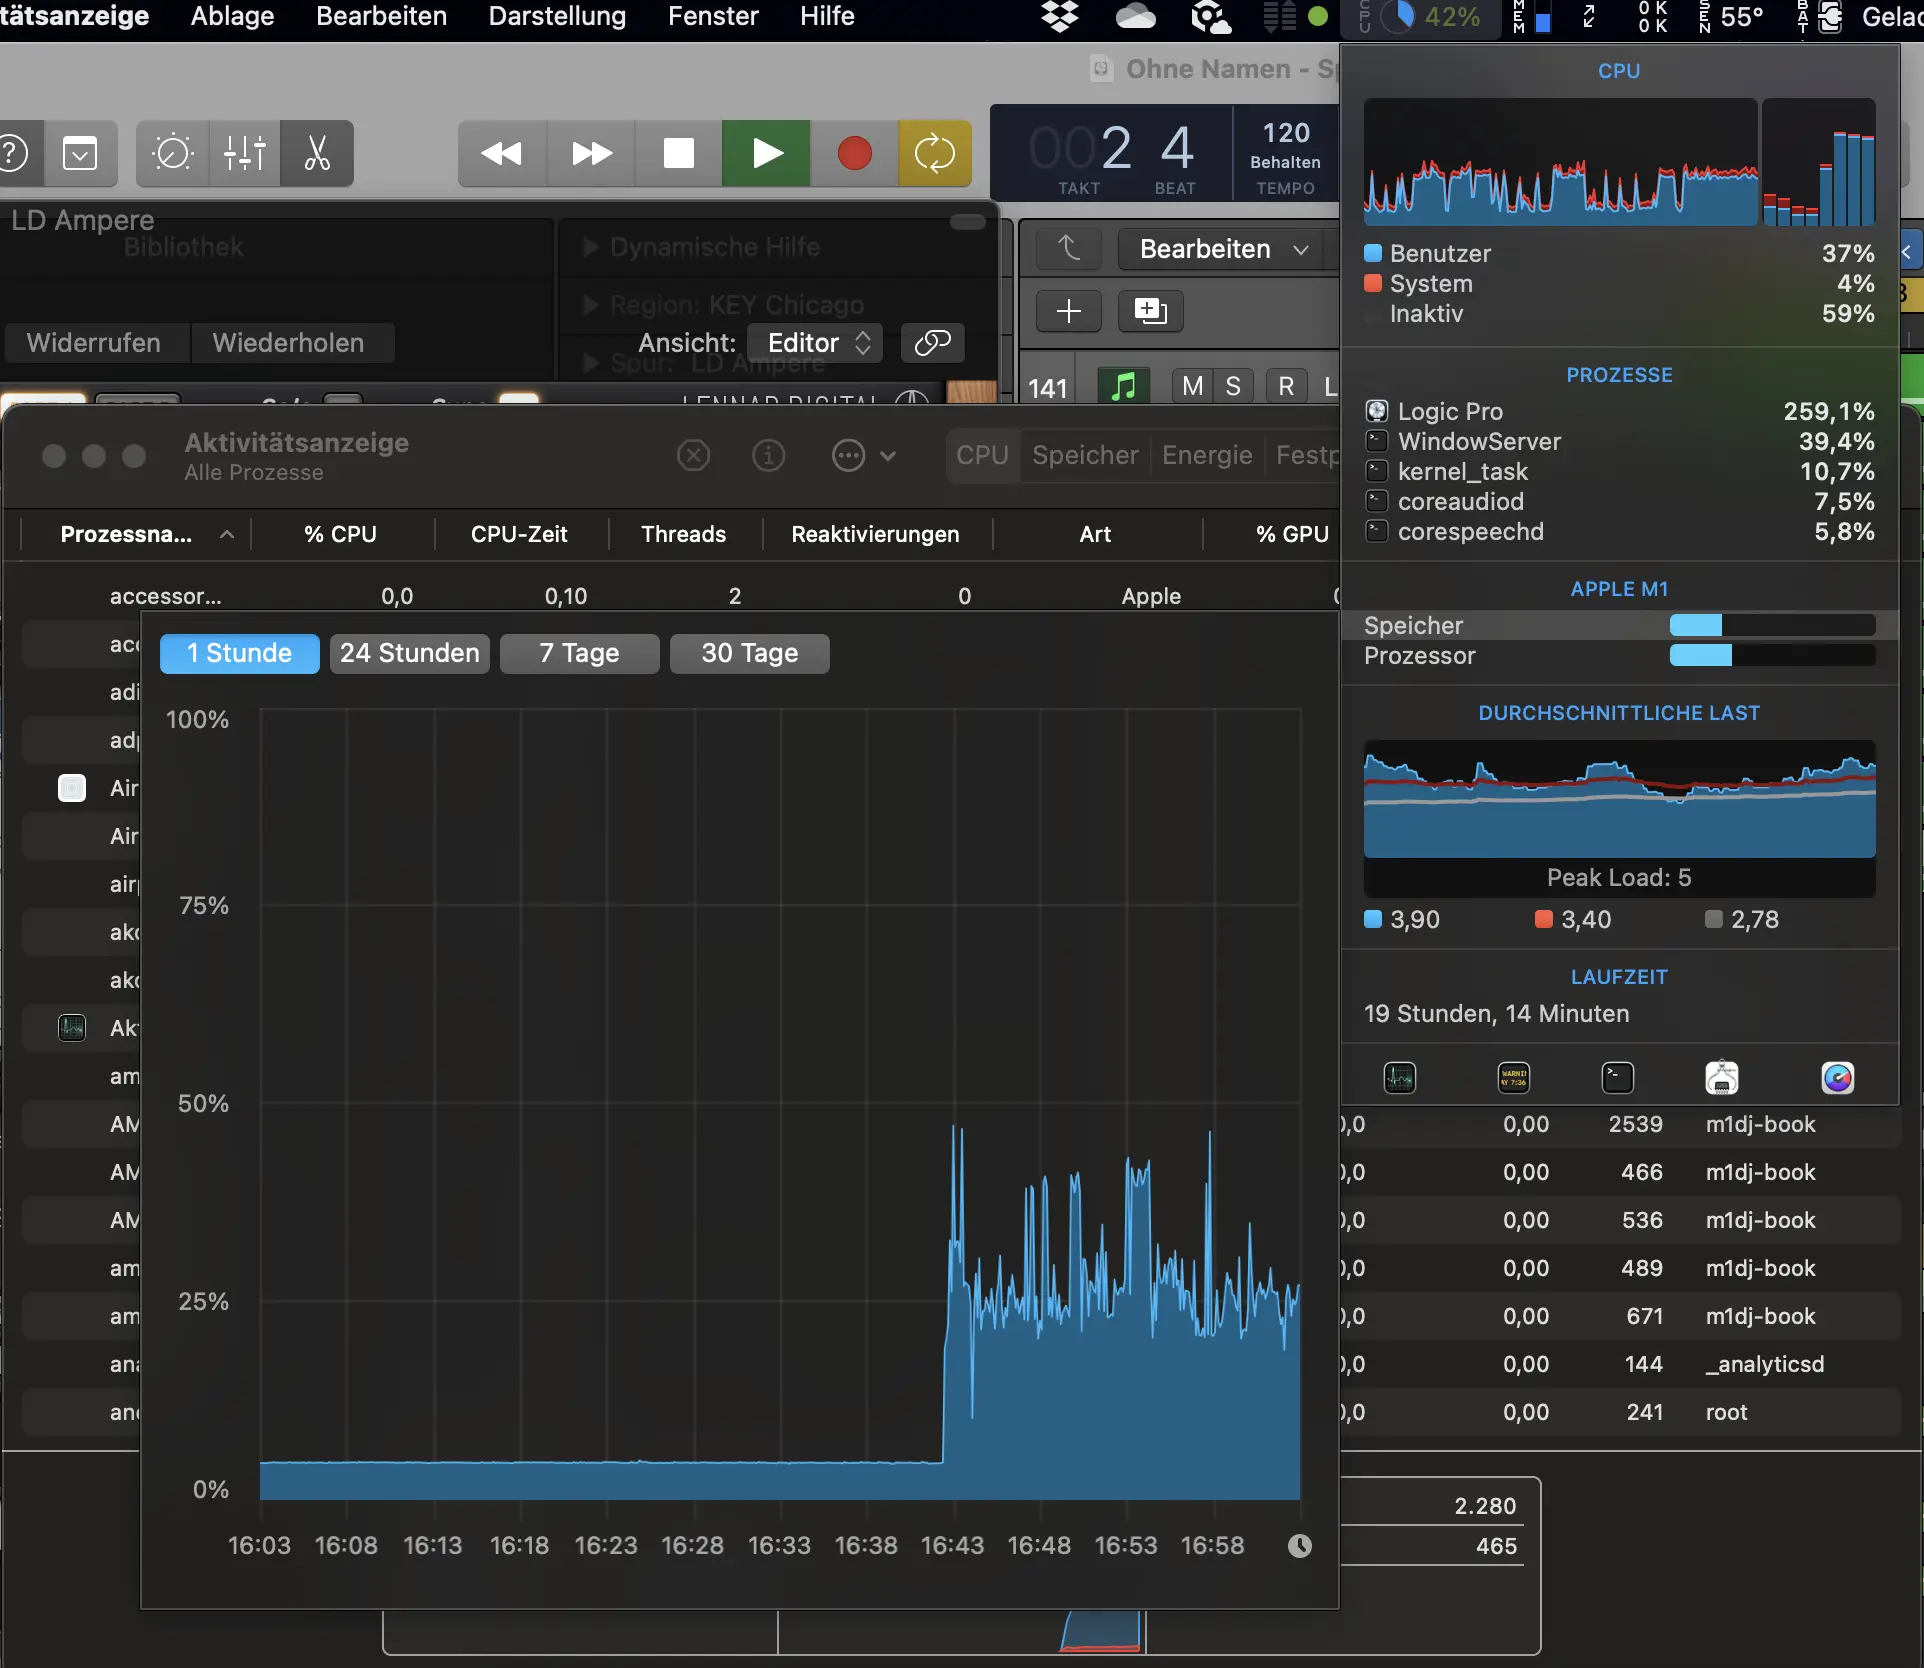Open the Darstellung menu
The width and height of the screenshot is (1924, 1668).
tap(557, 16)
